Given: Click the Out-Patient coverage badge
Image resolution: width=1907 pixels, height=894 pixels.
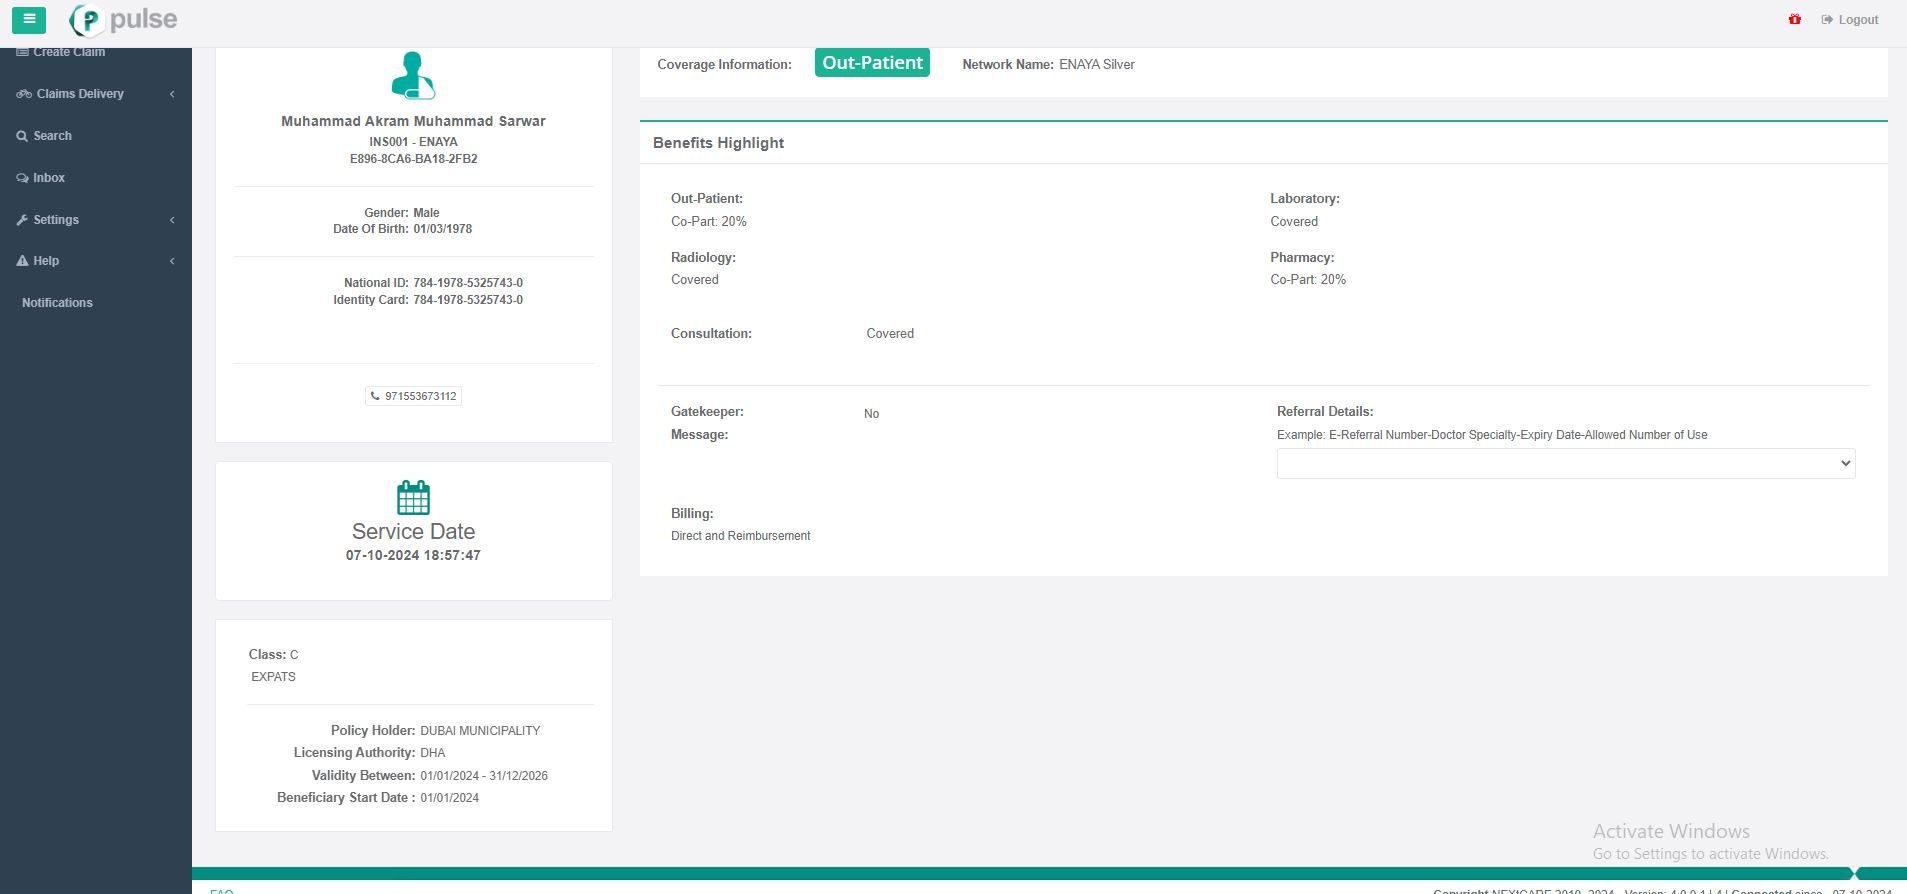Looking at the screenshot, I should [x=872, y=63].
